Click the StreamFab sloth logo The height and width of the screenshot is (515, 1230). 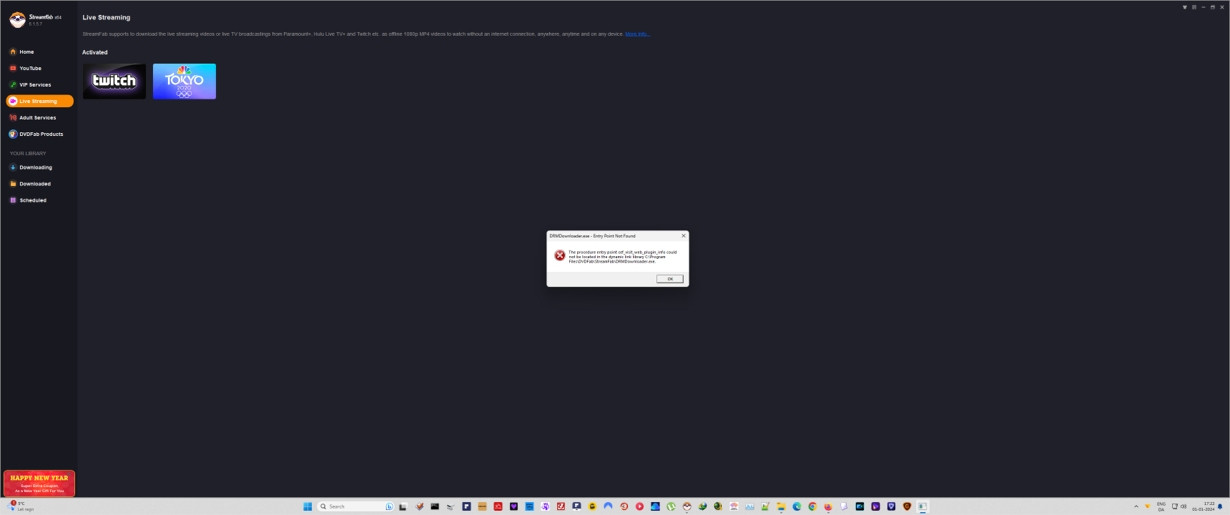pyautogui.click(x=17, y=19)
